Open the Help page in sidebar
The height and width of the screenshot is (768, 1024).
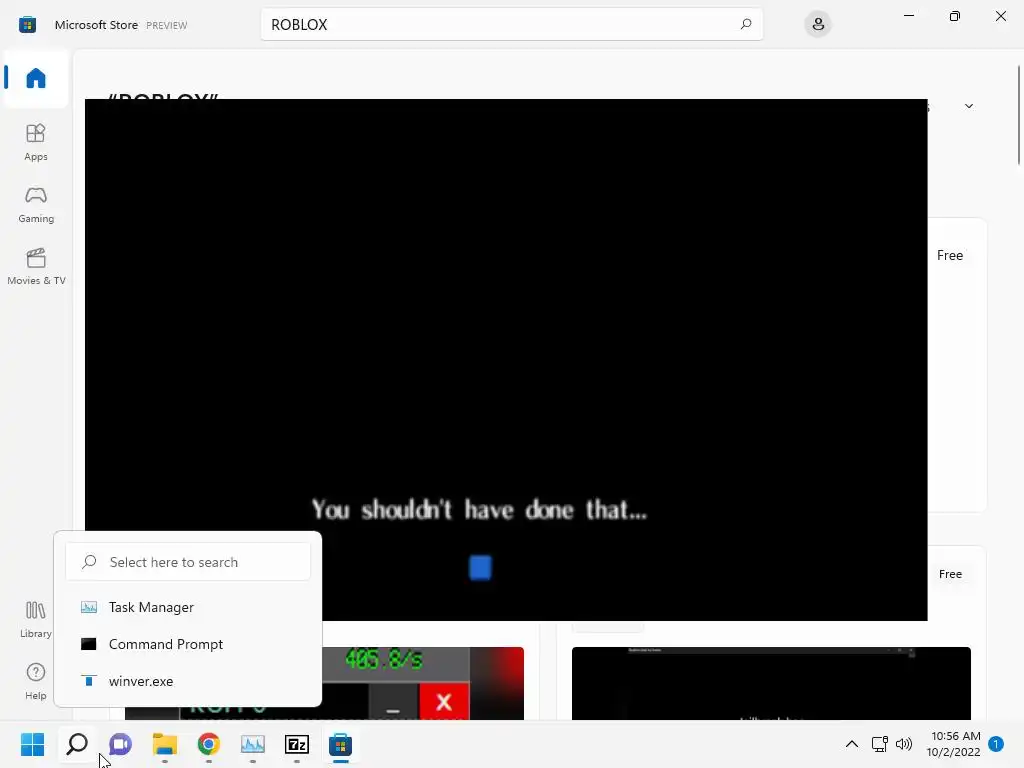coord(36,681)
